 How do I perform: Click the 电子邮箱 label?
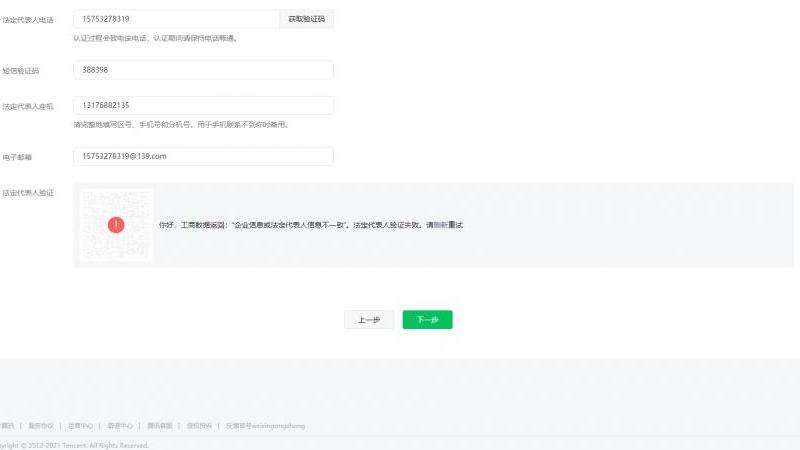pyautogui.click(x=17, y=157)
